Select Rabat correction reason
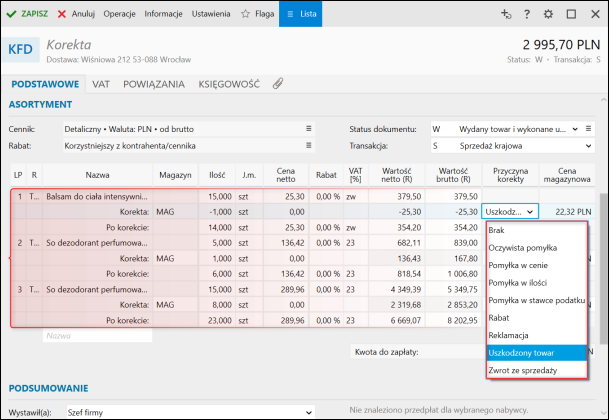Viewport: 609px width, 420px height. [x=536, y=318]
